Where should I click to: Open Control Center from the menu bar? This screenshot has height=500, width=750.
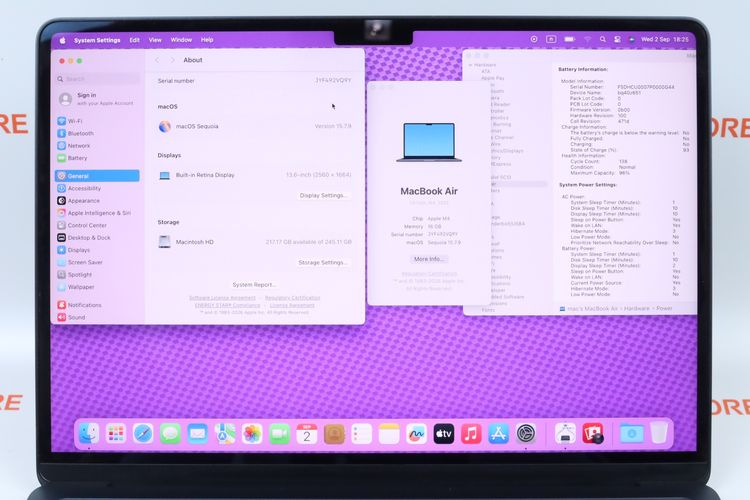click(618, 39)
